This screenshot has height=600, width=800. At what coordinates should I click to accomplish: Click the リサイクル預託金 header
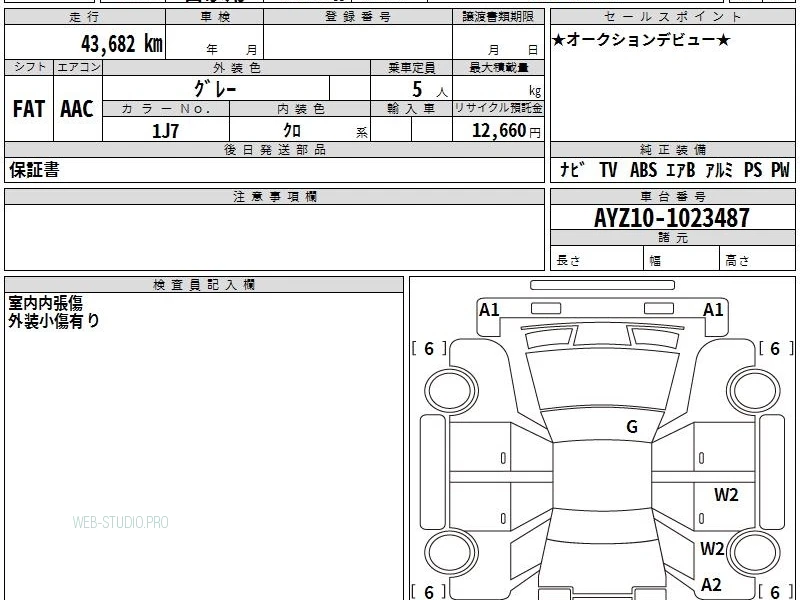pos(498,108)
